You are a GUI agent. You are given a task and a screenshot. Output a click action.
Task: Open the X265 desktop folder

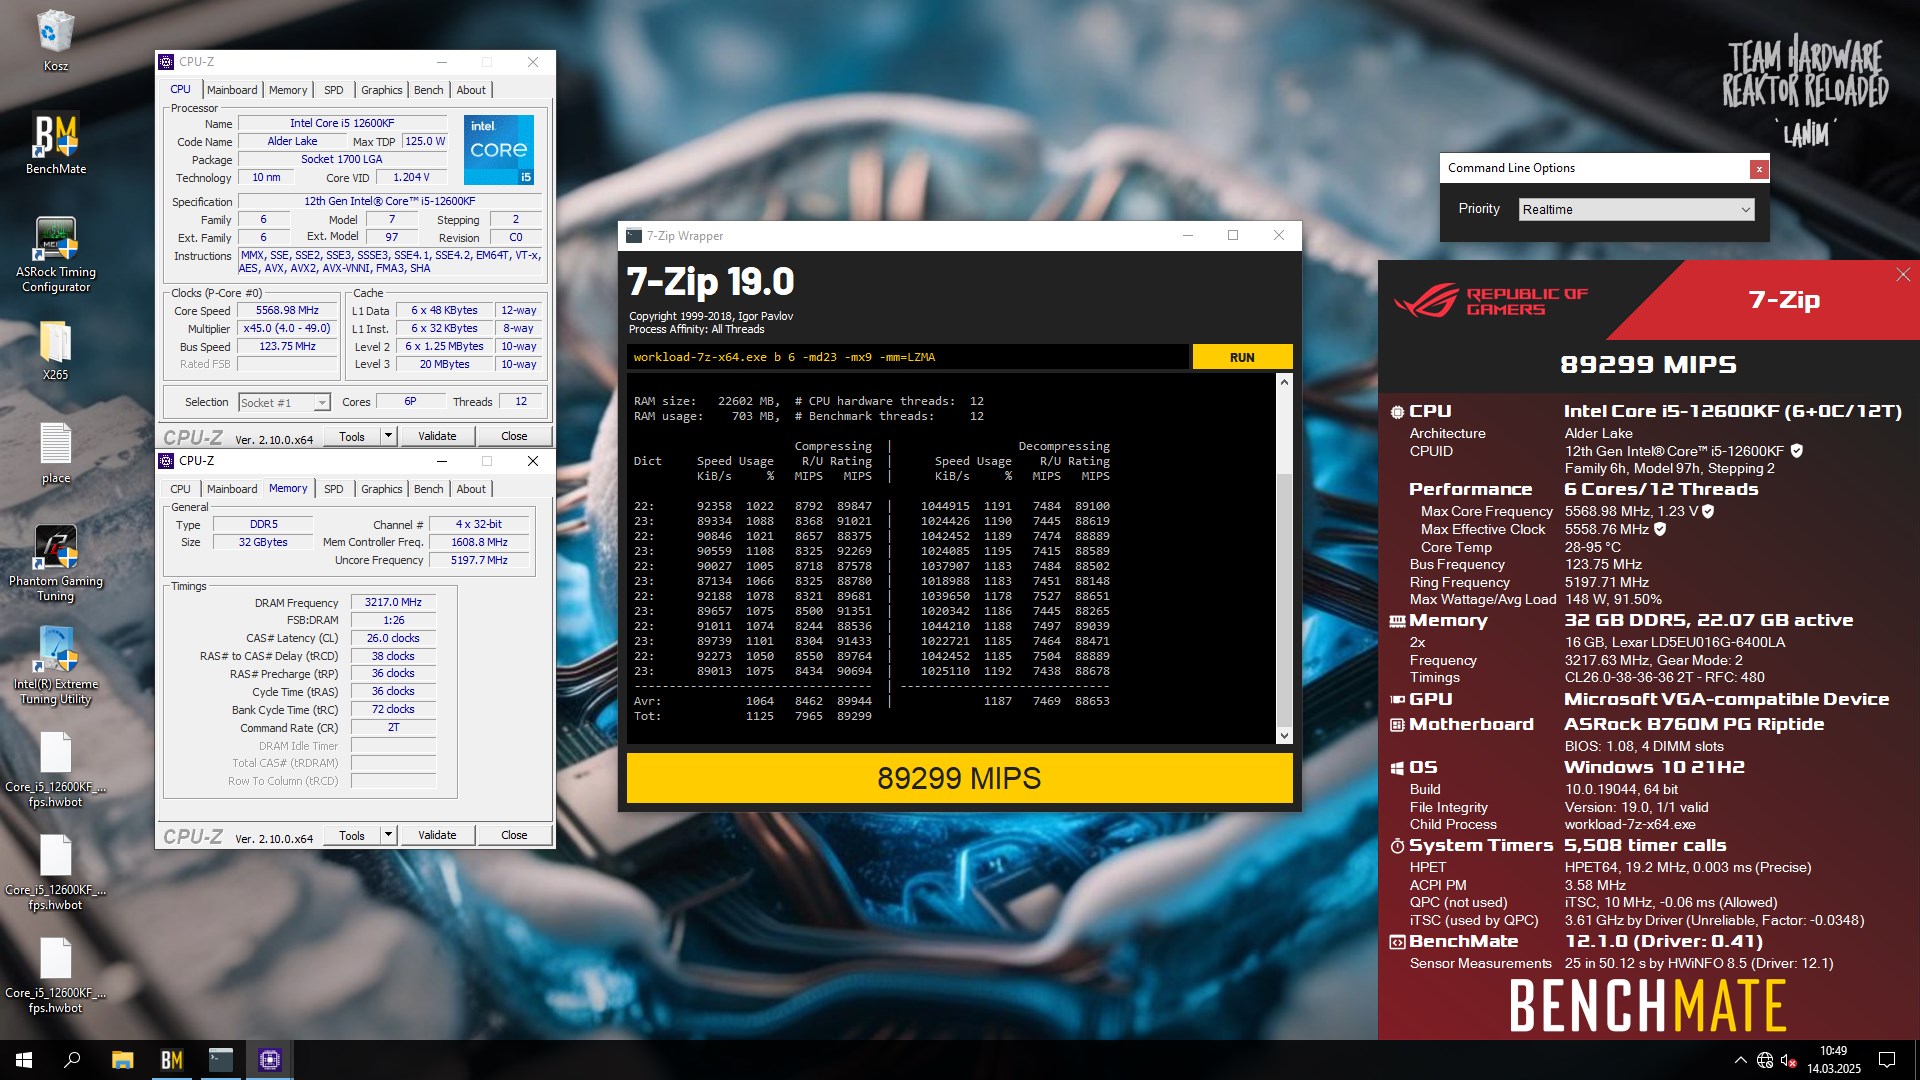[55, 350]
